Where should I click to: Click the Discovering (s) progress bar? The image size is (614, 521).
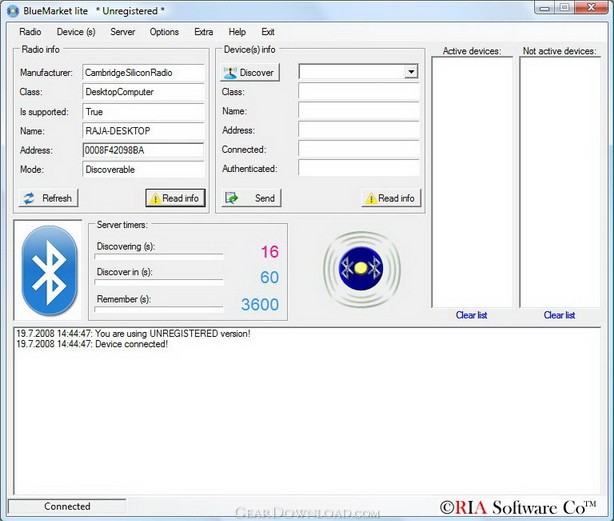pos(159,257)
